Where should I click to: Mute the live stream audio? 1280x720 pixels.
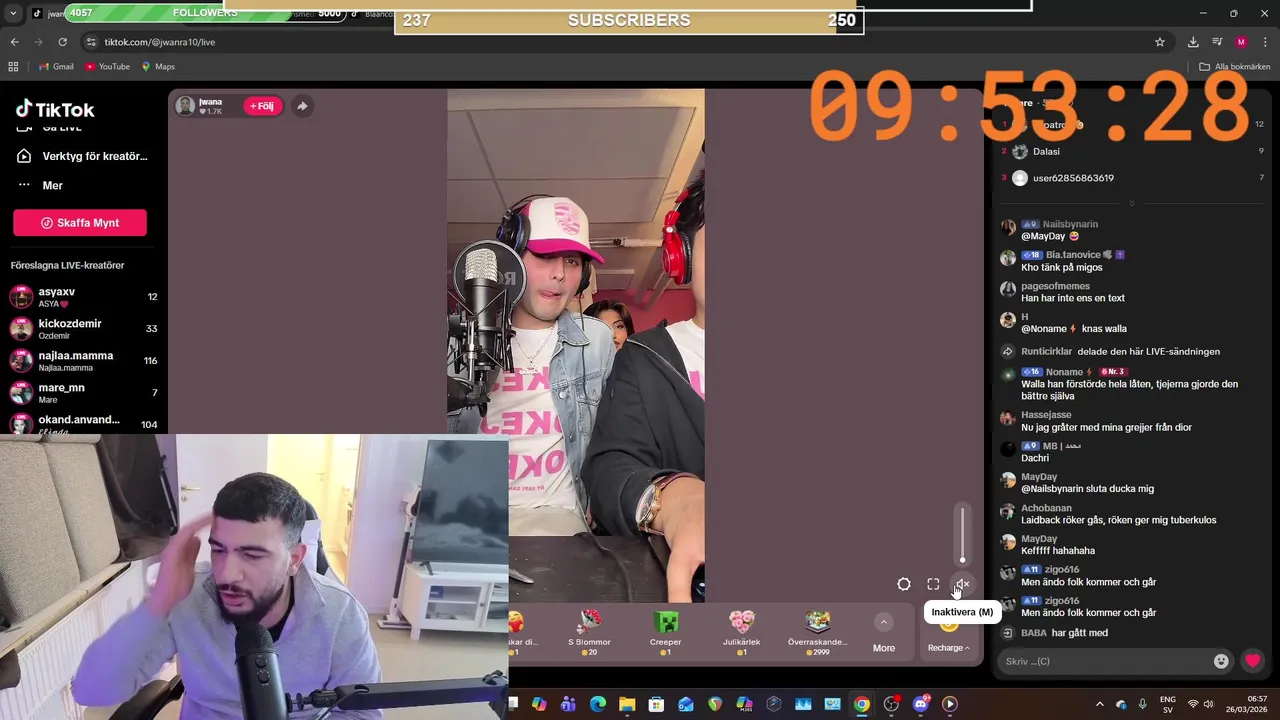click(962, 584)
